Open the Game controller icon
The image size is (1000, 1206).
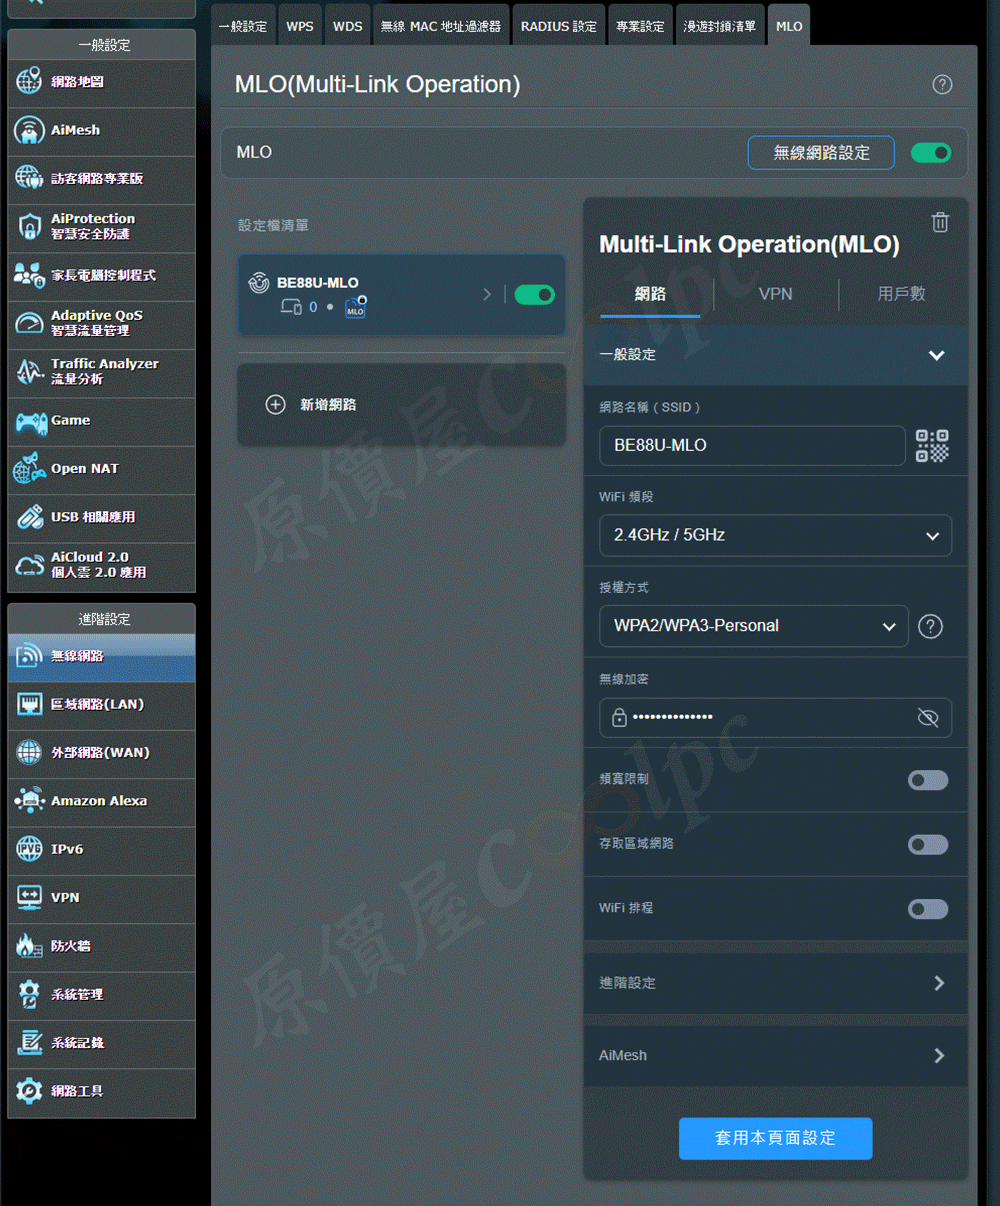30,421
